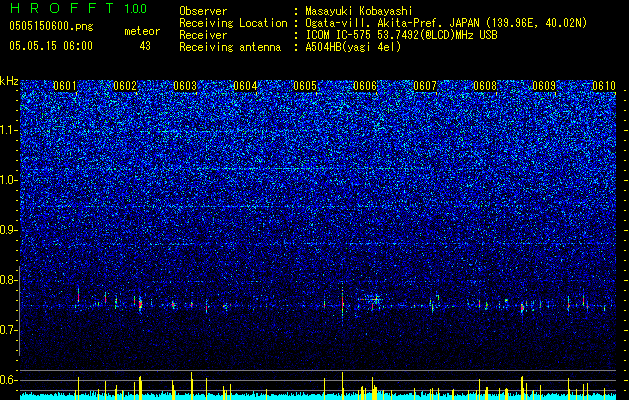
Task: Click the 0.9 kHz axis label
Action: pos(9,230)
